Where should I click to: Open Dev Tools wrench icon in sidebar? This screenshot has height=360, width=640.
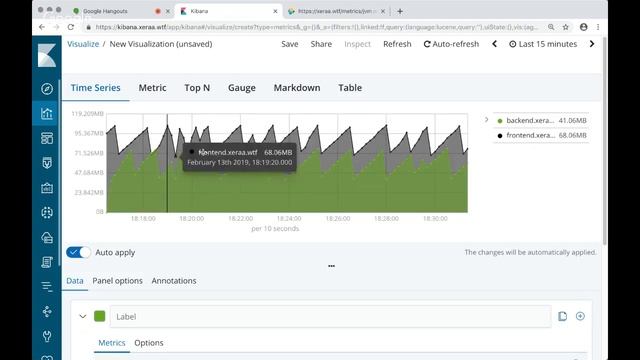click(47, 336)
